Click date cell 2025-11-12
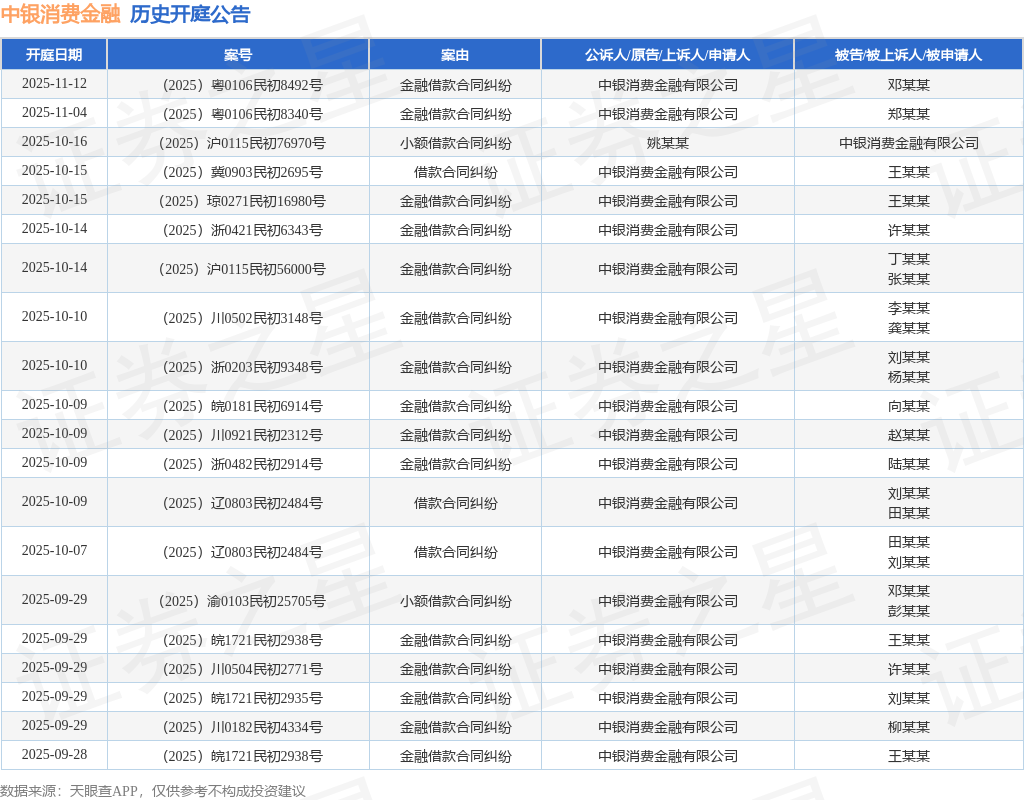The image size is (1024, 800). [x=54, y=84]
